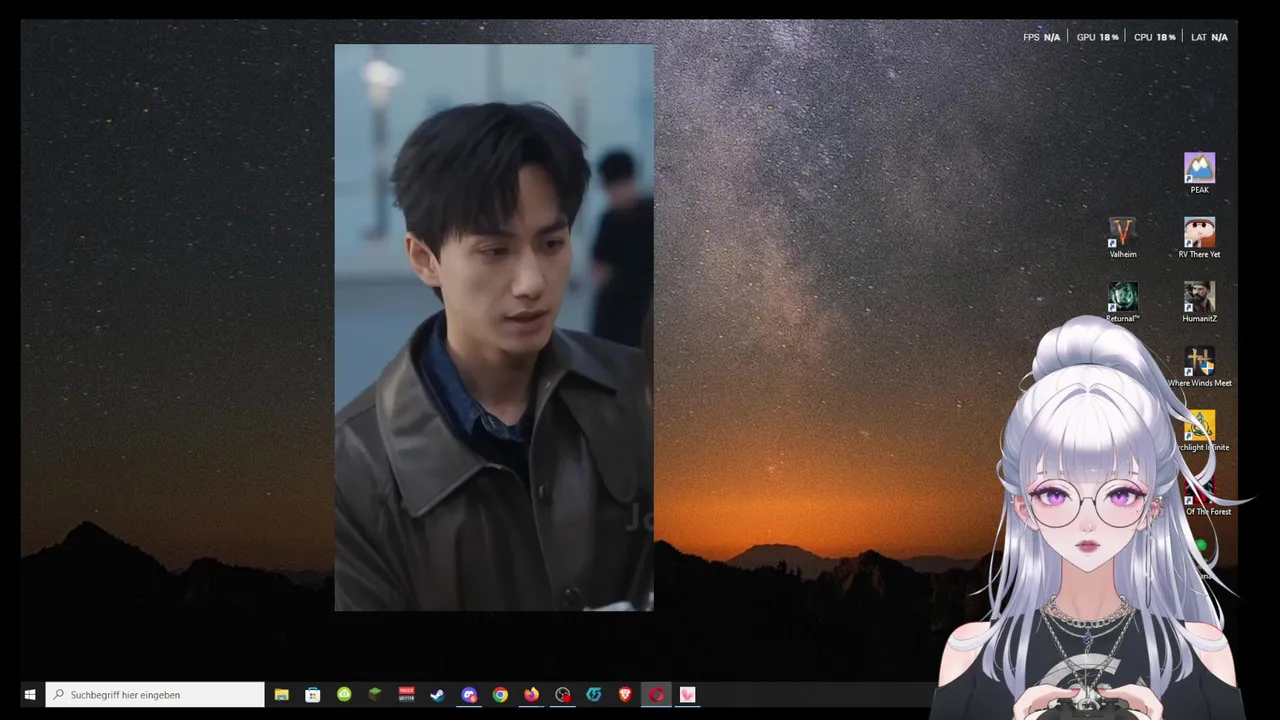Open the Voice Meeter taskbar icon
The height and width of the screenshot is (720, 1280).
coord(406,694)
